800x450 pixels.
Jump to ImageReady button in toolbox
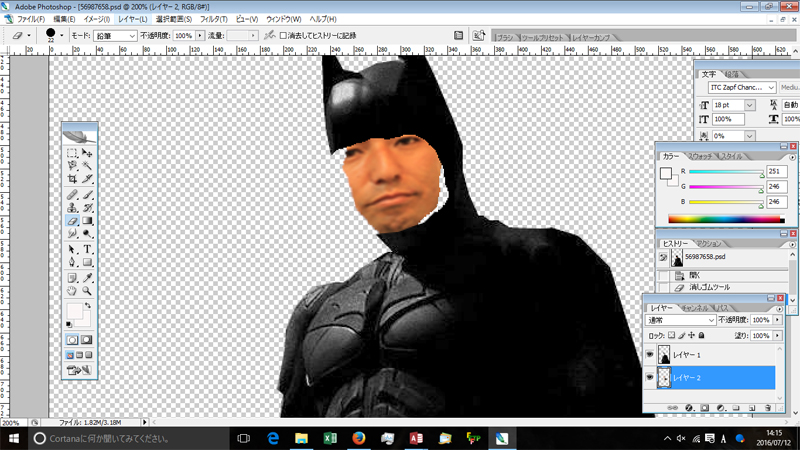(x=79, y=370)
